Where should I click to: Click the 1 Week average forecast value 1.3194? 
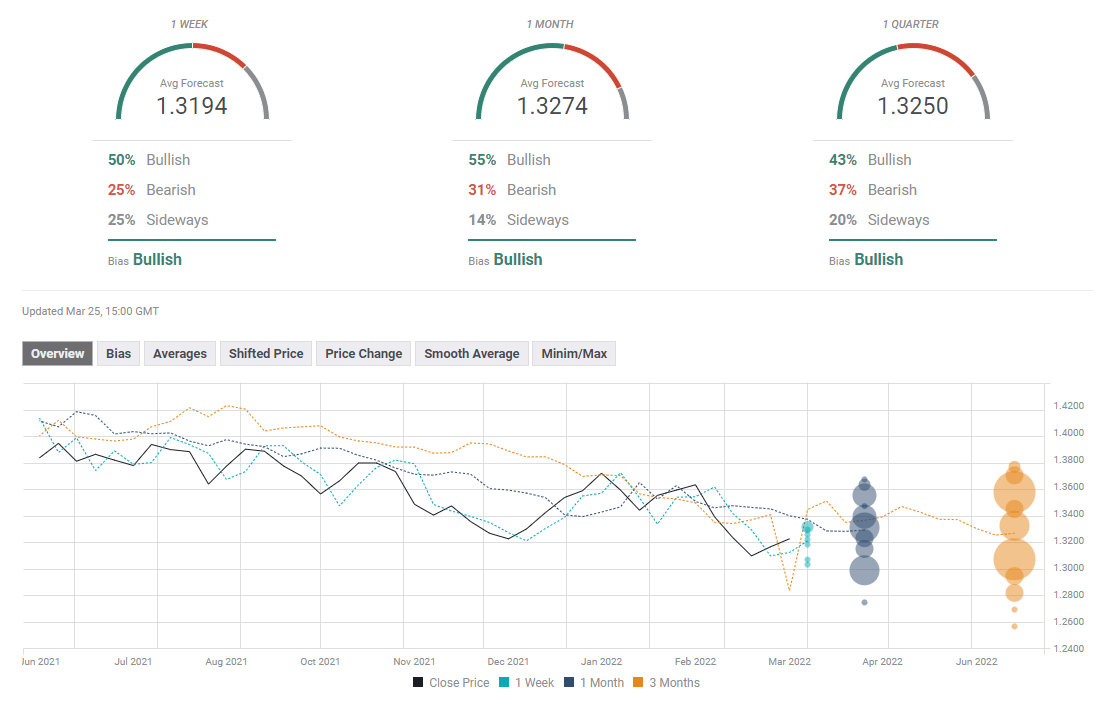192,106
